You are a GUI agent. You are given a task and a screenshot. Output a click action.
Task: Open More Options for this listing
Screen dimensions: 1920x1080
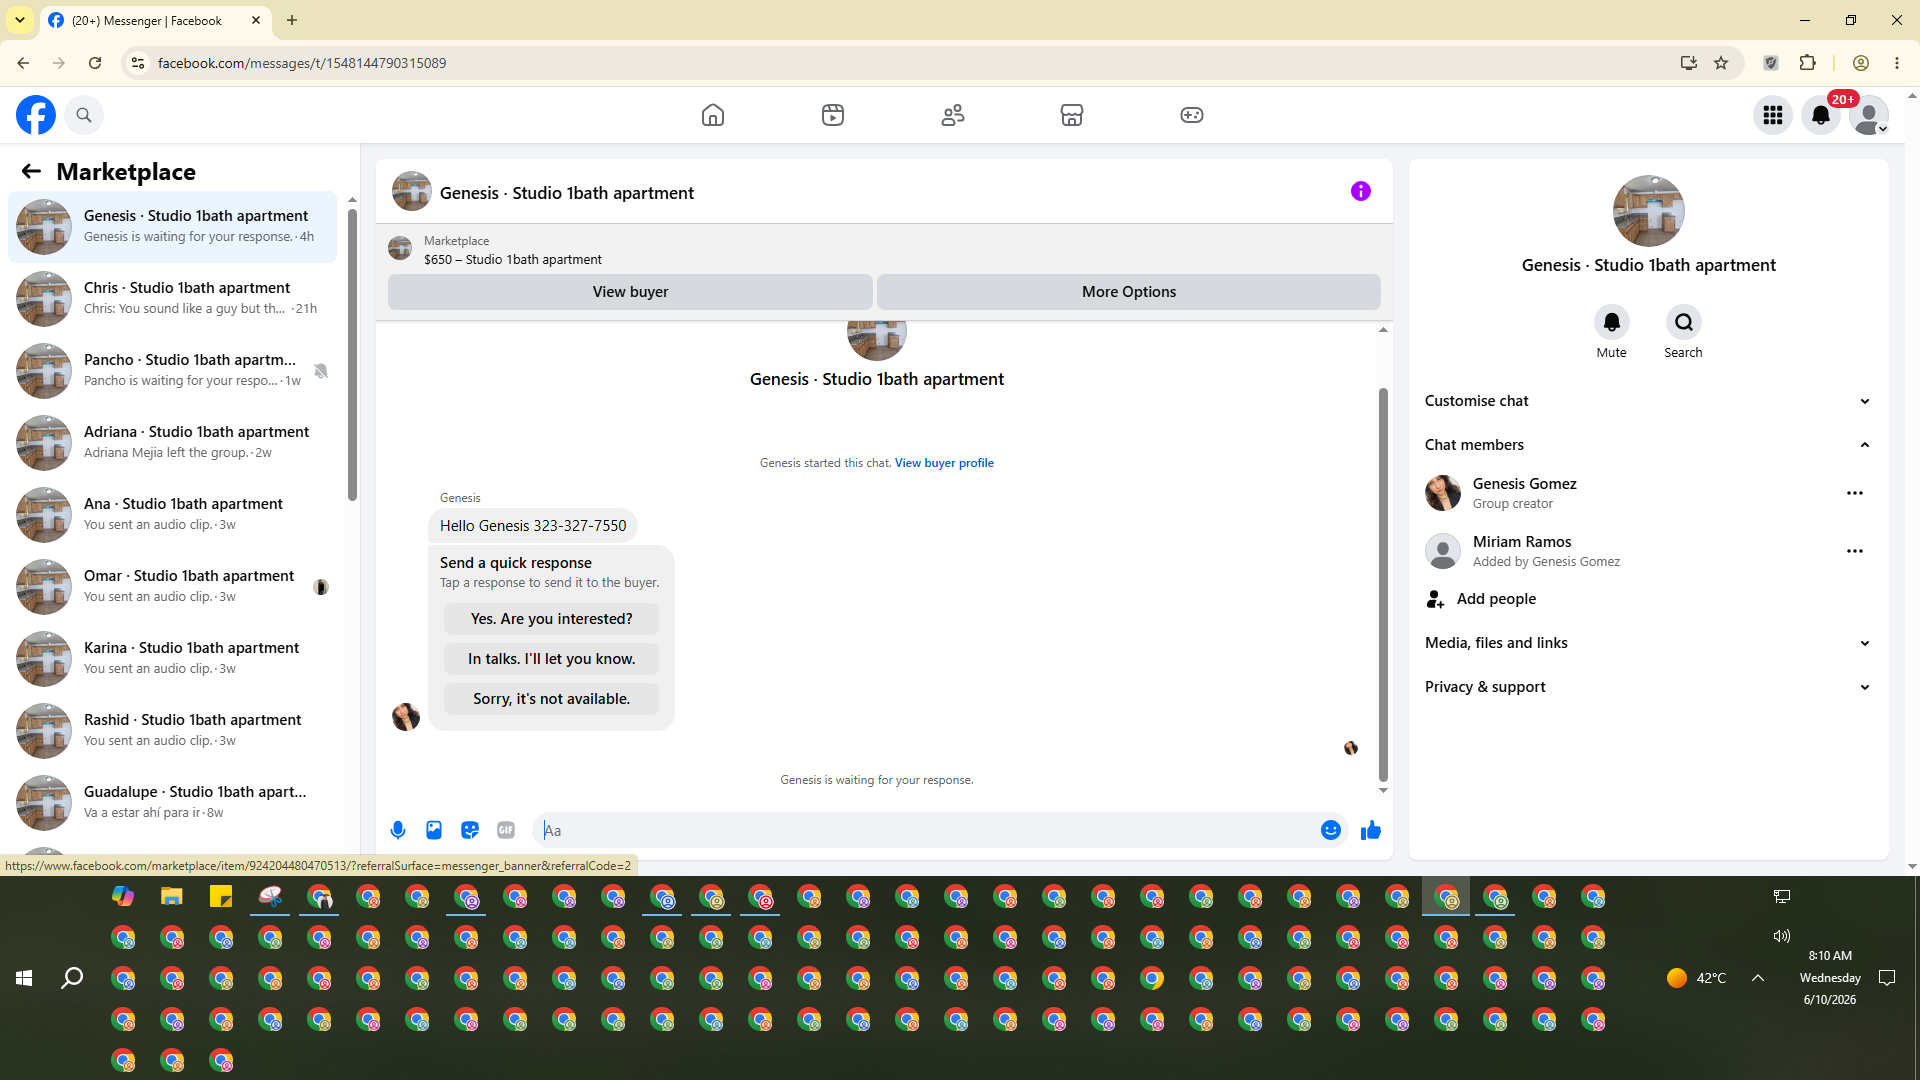(1129, 292)
